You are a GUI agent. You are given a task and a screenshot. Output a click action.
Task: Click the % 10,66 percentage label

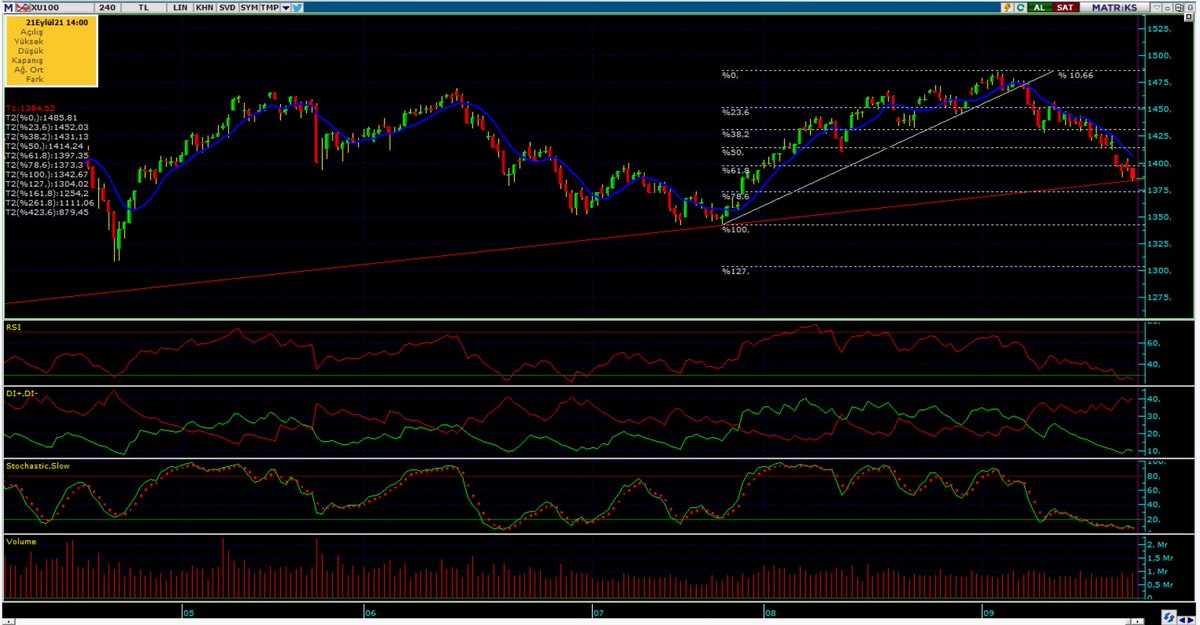(x=1075, y=75)
